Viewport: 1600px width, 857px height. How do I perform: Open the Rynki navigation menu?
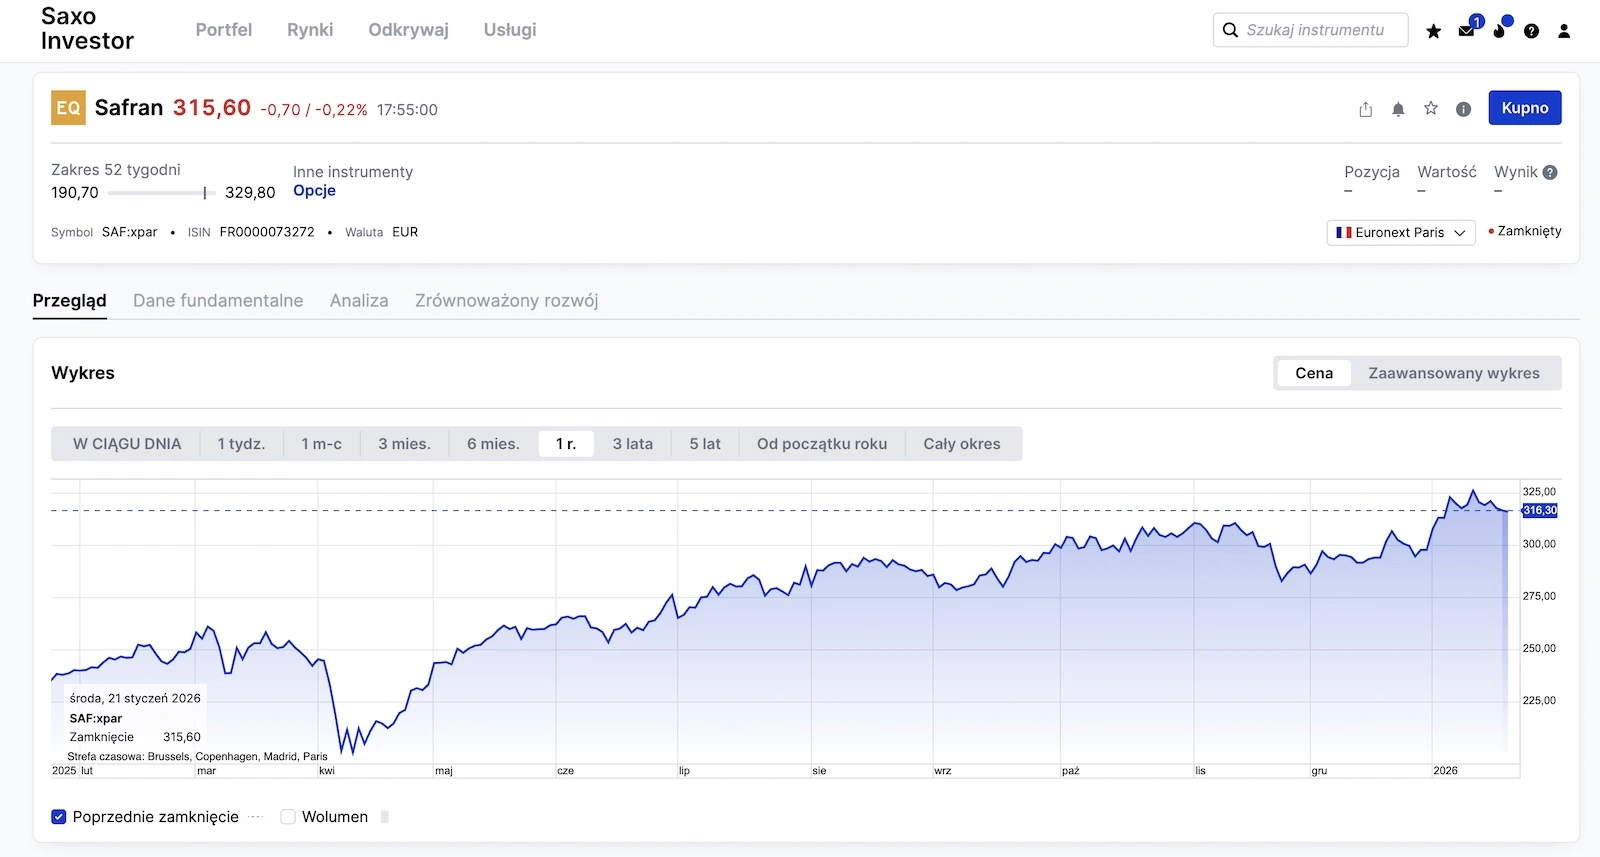point(310,30)
